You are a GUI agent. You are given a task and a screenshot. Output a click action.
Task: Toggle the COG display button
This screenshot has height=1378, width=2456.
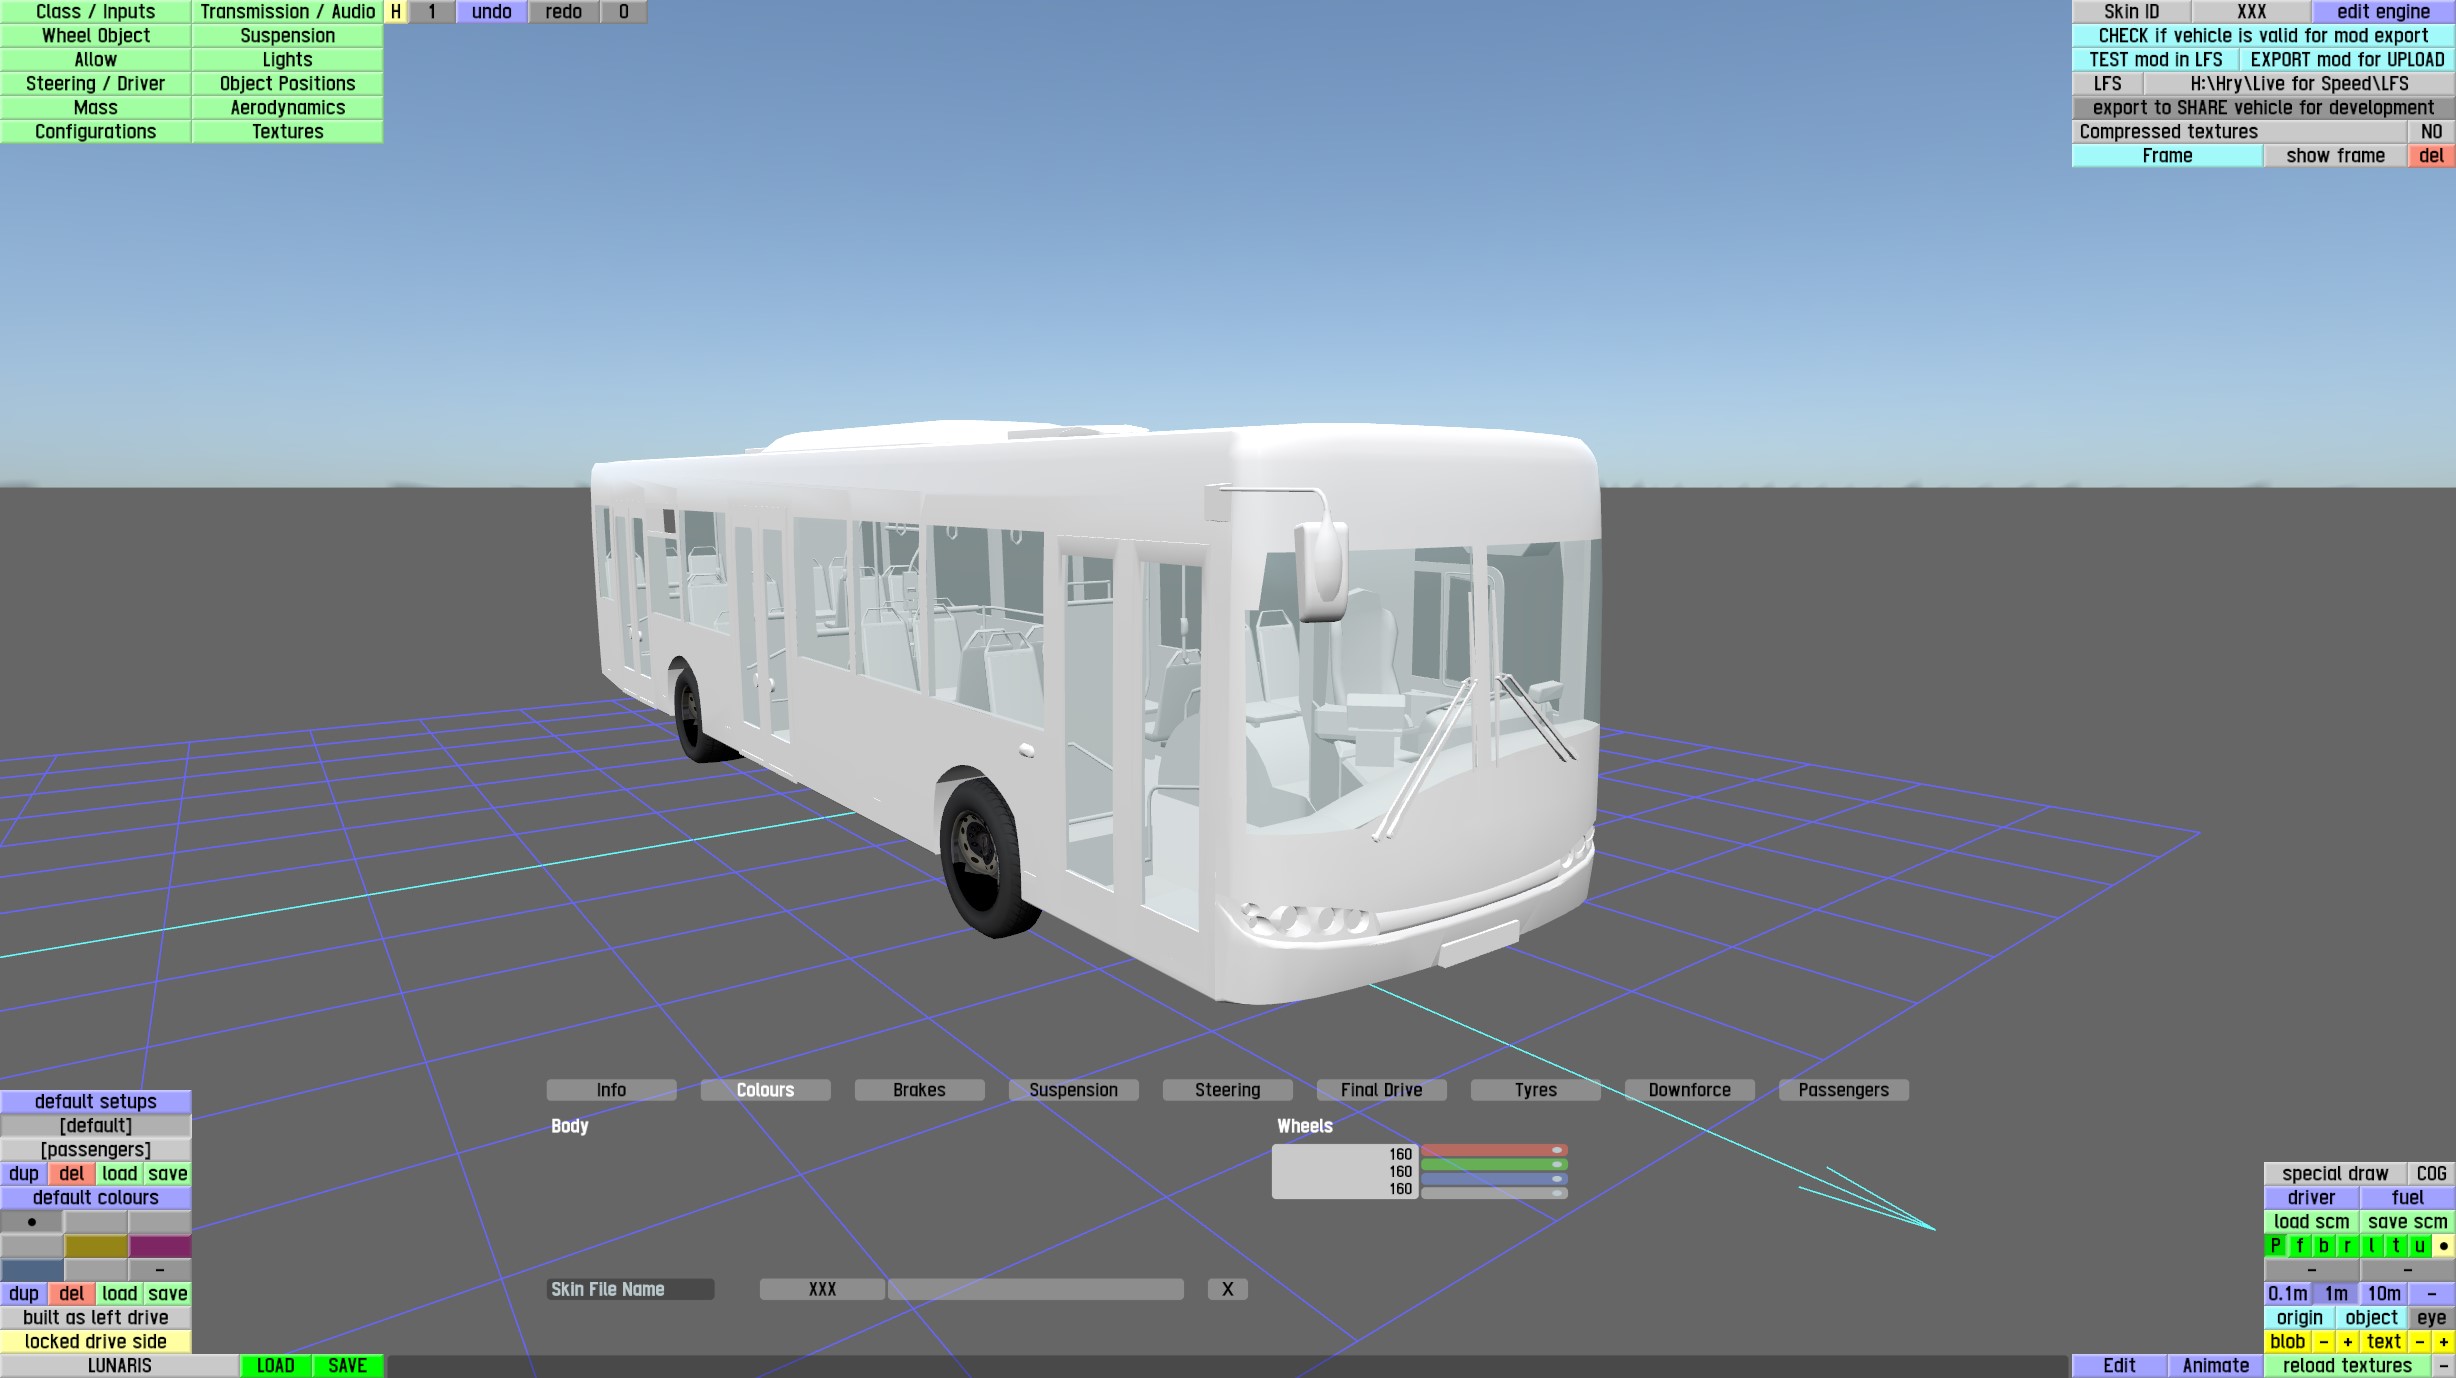2431,1173
